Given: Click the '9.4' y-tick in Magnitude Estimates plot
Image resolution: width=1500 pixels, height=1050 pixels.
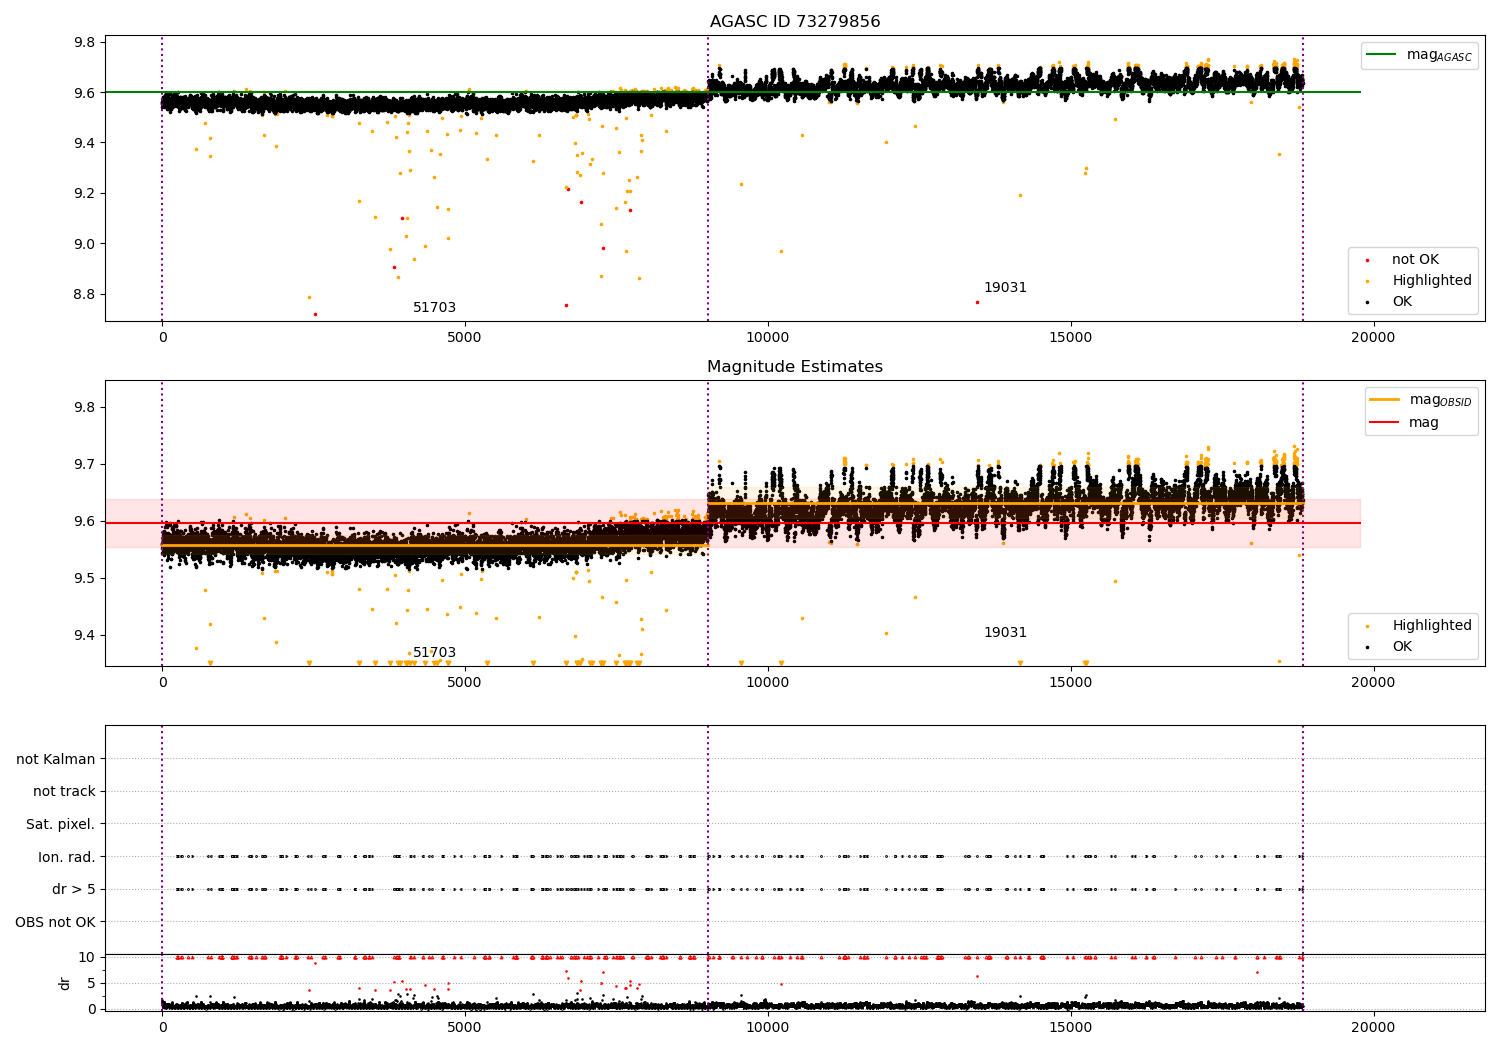Looking at the screenshot, I should (84, 636).
